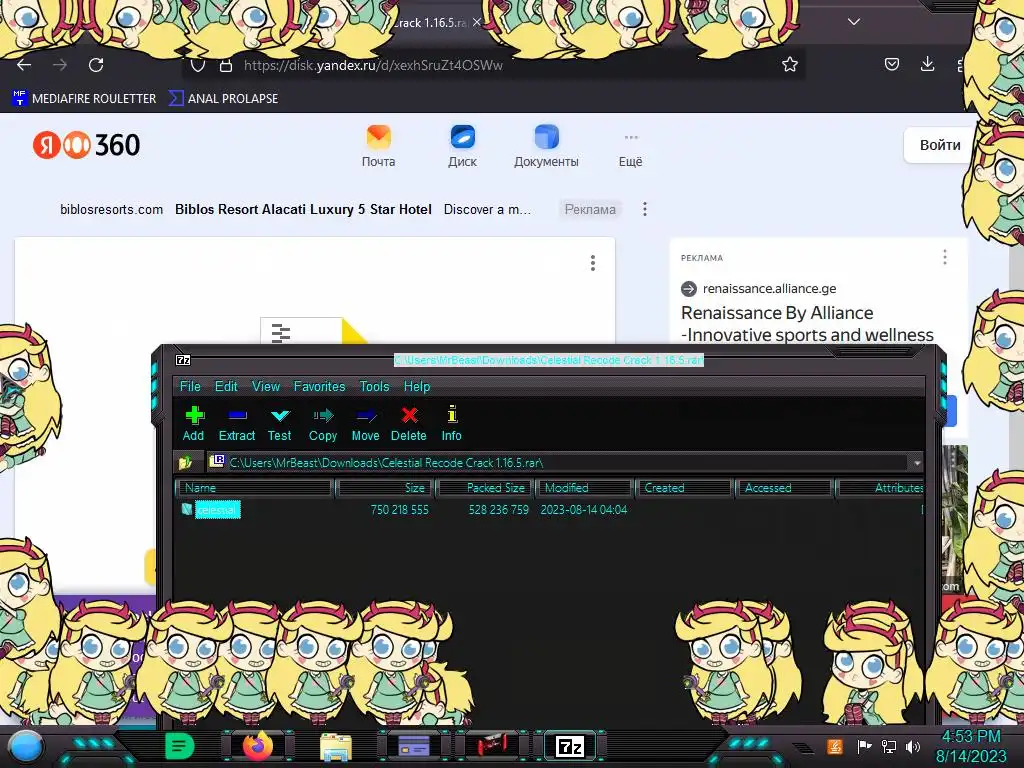Open 7-Zip Help menu
This screenshot has height=768, width=1024.
[417, 386]
